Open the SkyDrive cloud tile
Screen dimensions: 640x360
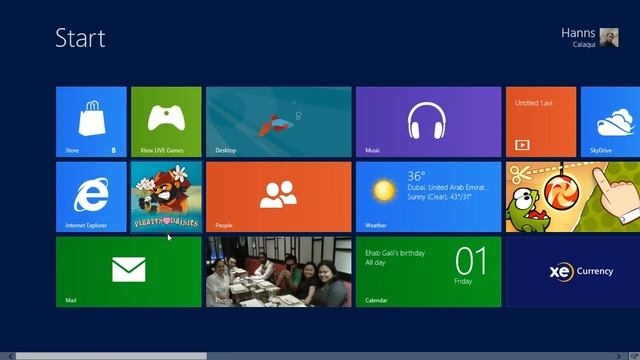[610, 122]
